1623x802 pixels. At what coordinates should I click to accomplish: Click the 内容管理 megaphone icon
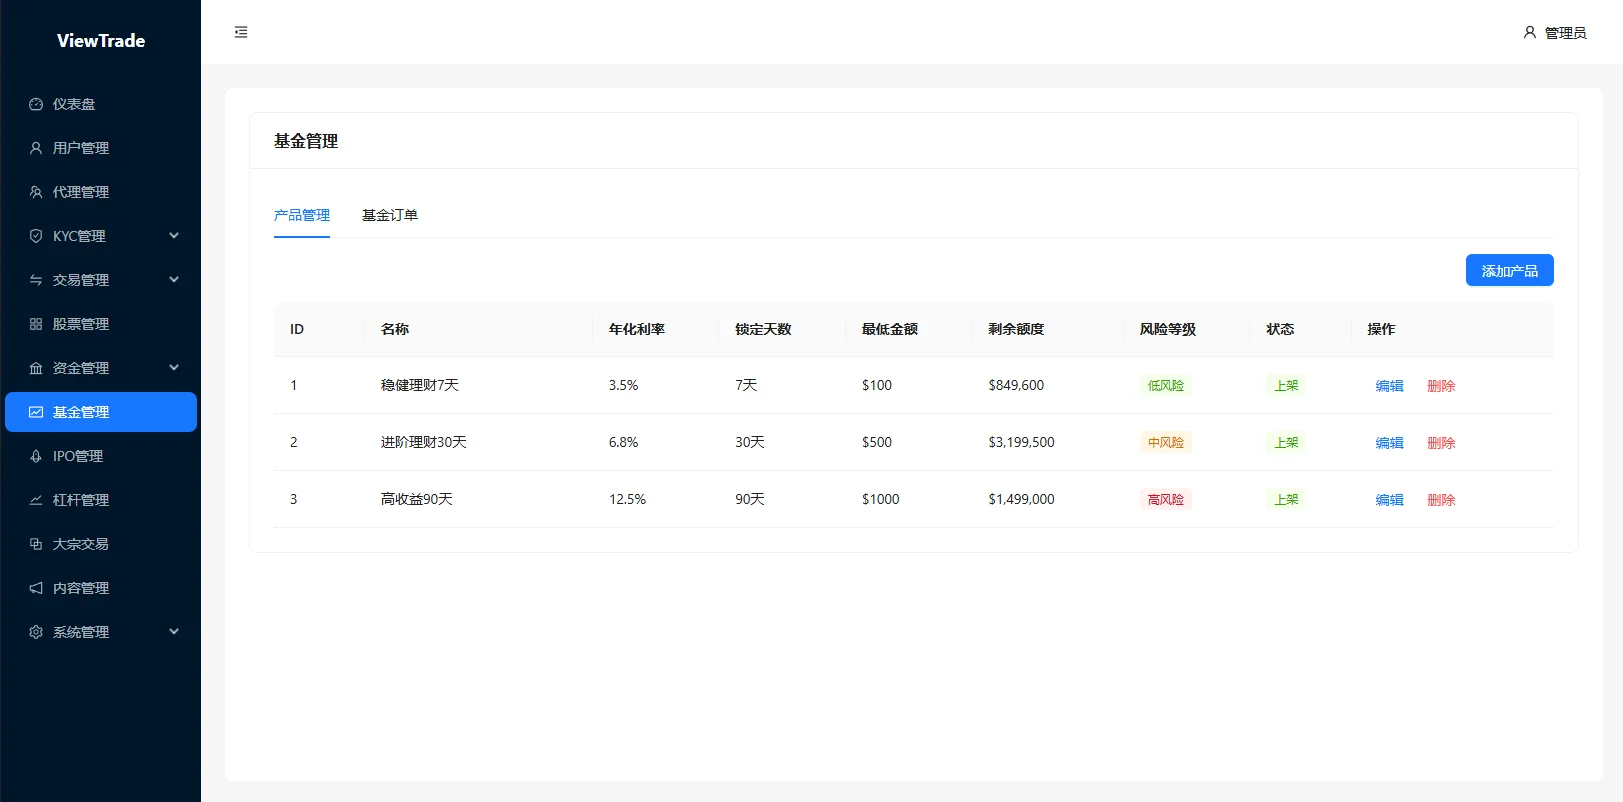(x=36, y=588)
